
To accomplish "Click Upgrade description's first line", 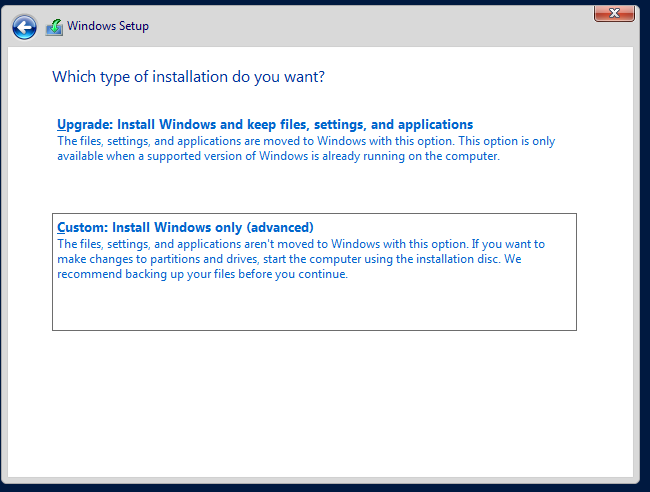I will (x=305, y=141).
